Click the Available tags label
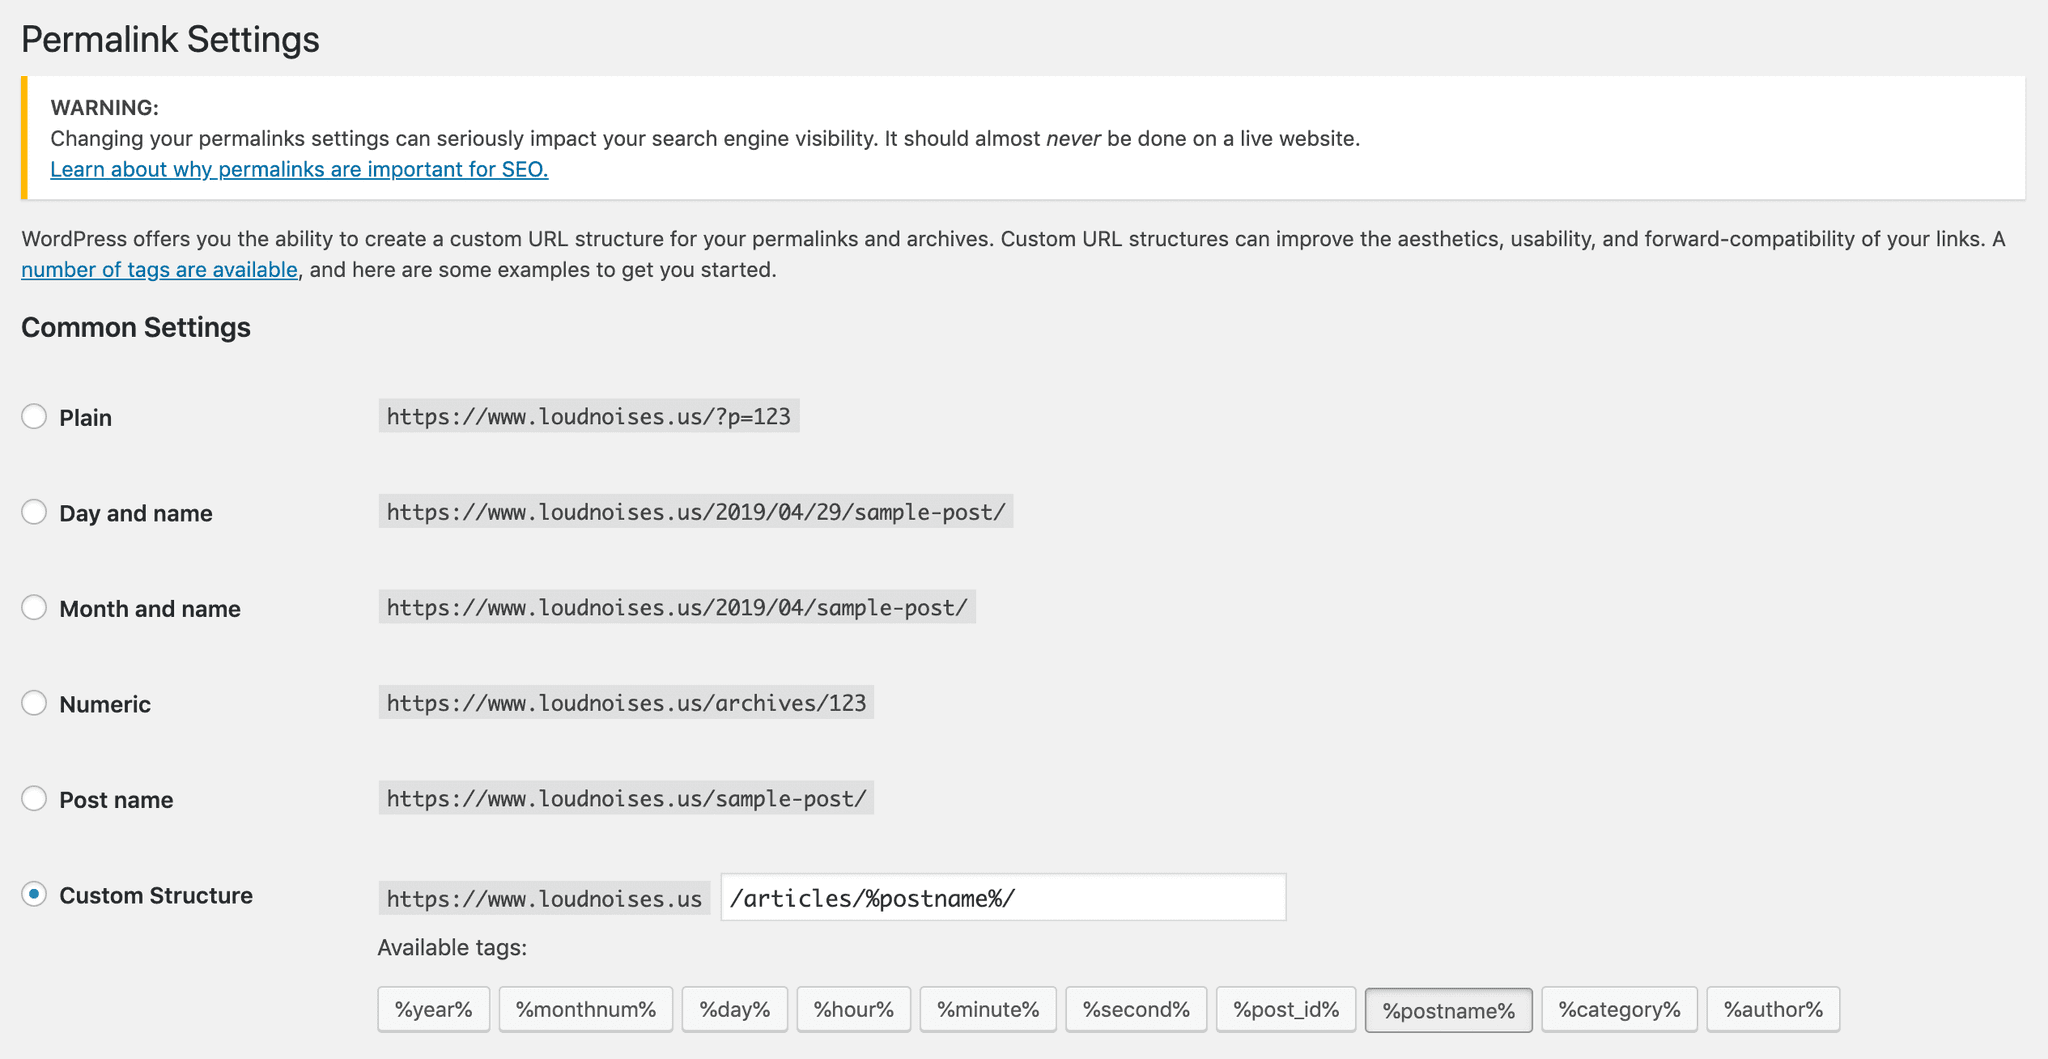The height and width of the screenshot is (1059, 2048). coord(452,947)
